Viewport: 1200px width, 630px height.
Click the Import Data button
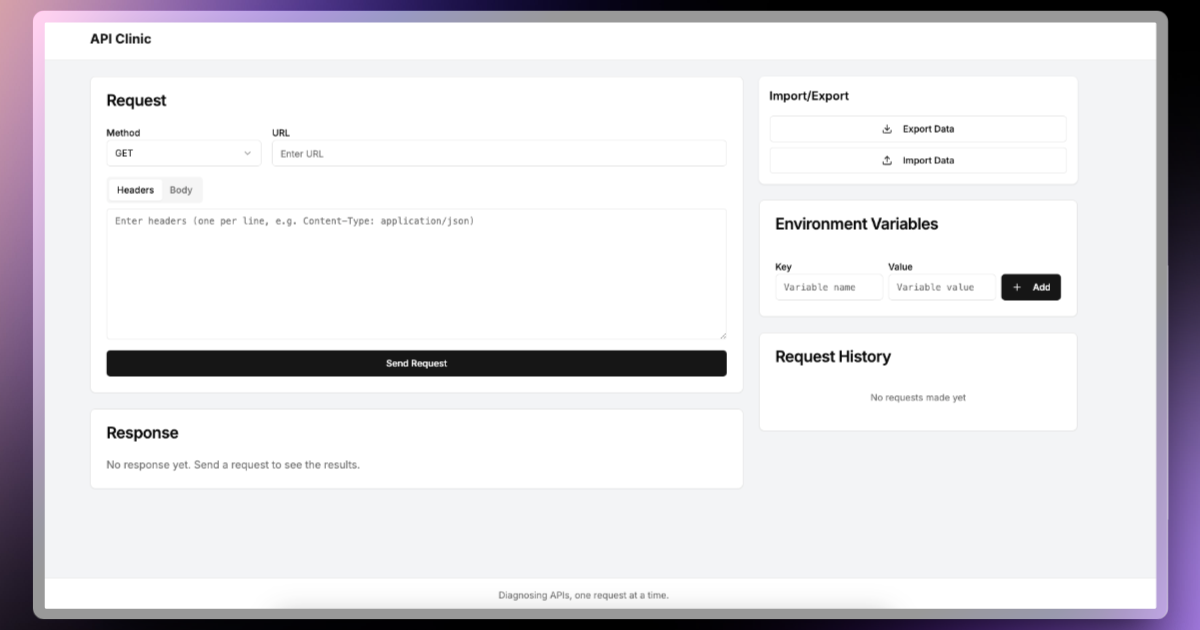click(918, 159)
